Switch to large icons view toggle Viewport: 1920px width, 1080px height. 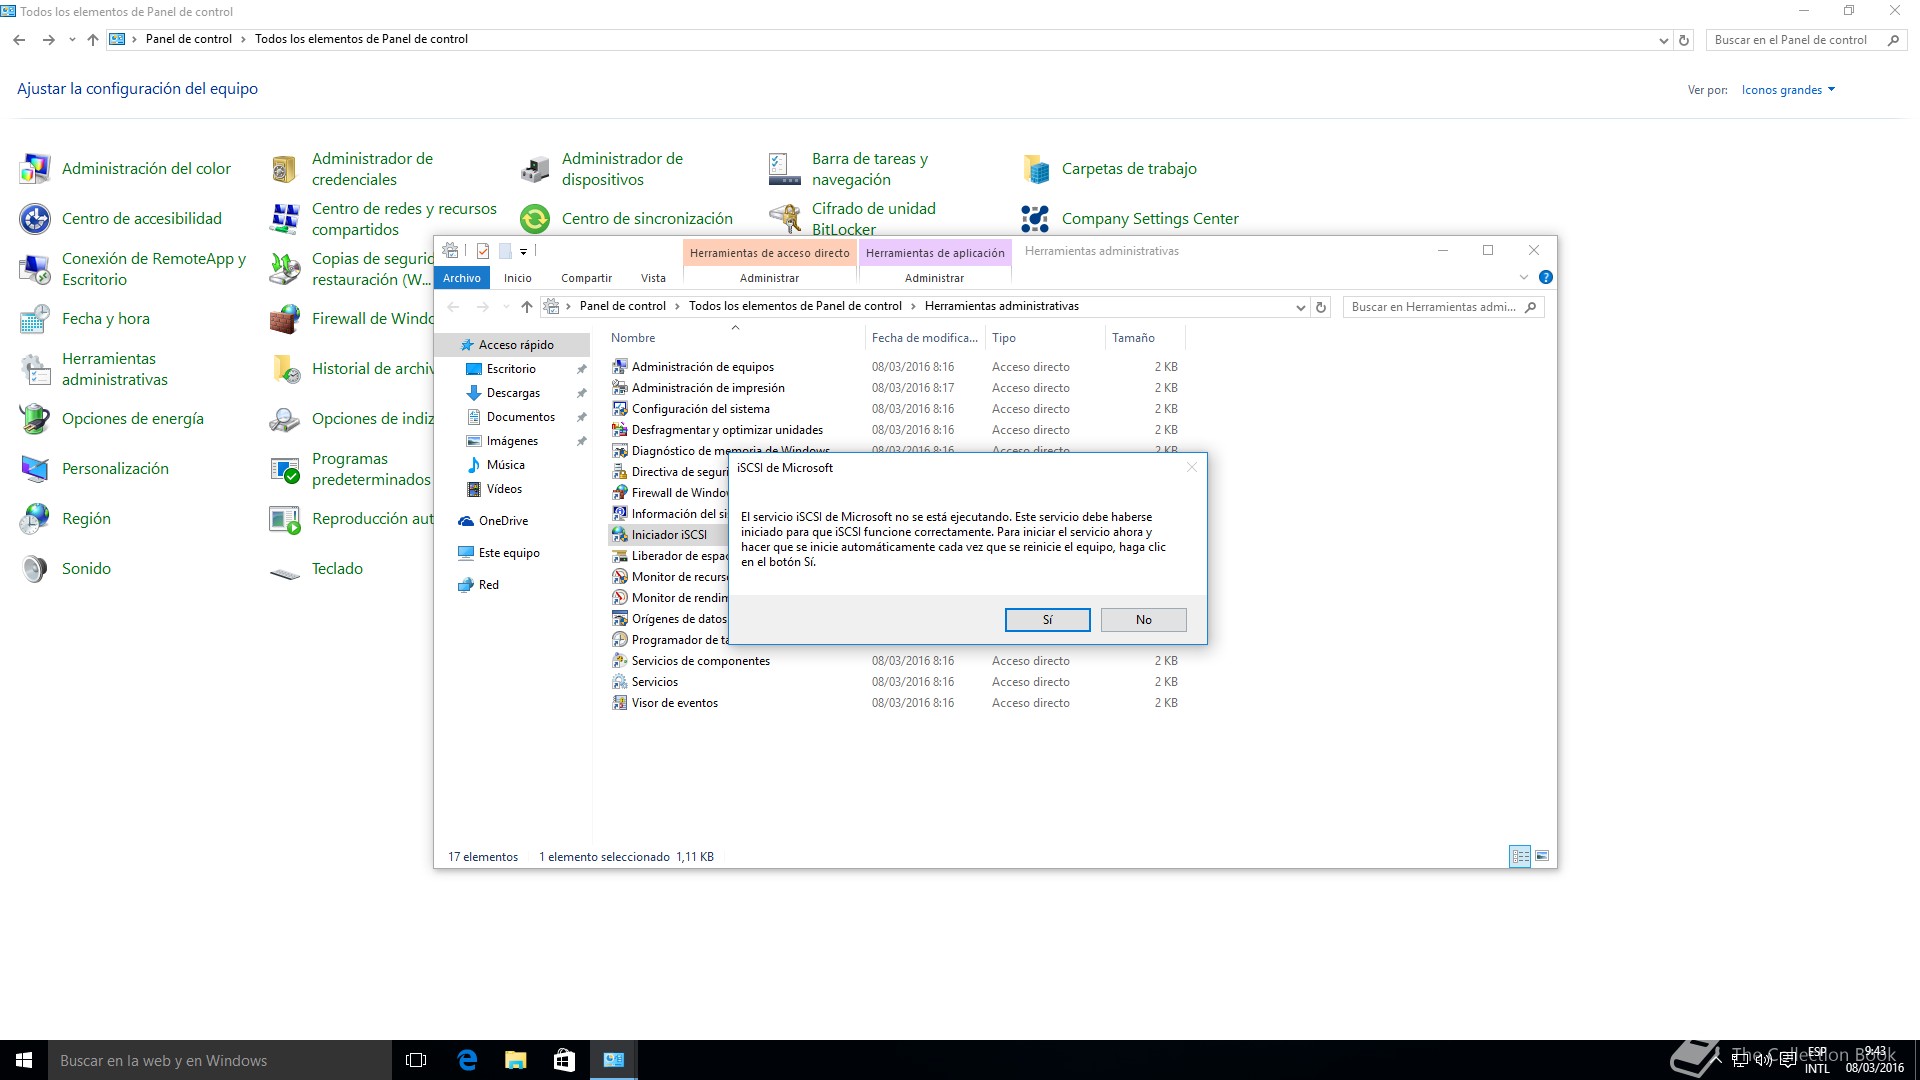pyautogui.click(x=1542, y=856)
